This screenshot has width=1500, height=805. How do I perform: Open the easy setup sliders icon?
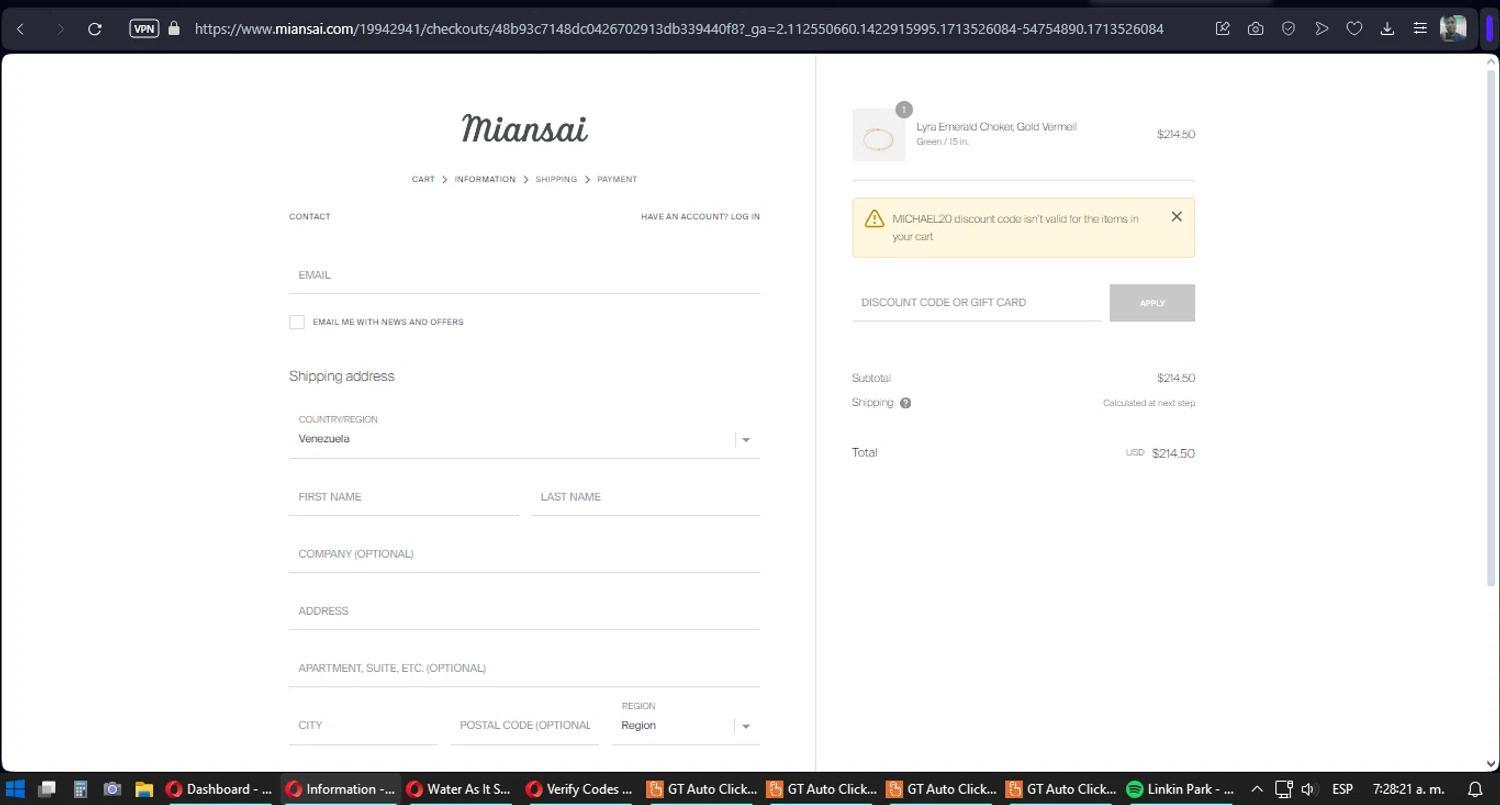point(1420,29)
